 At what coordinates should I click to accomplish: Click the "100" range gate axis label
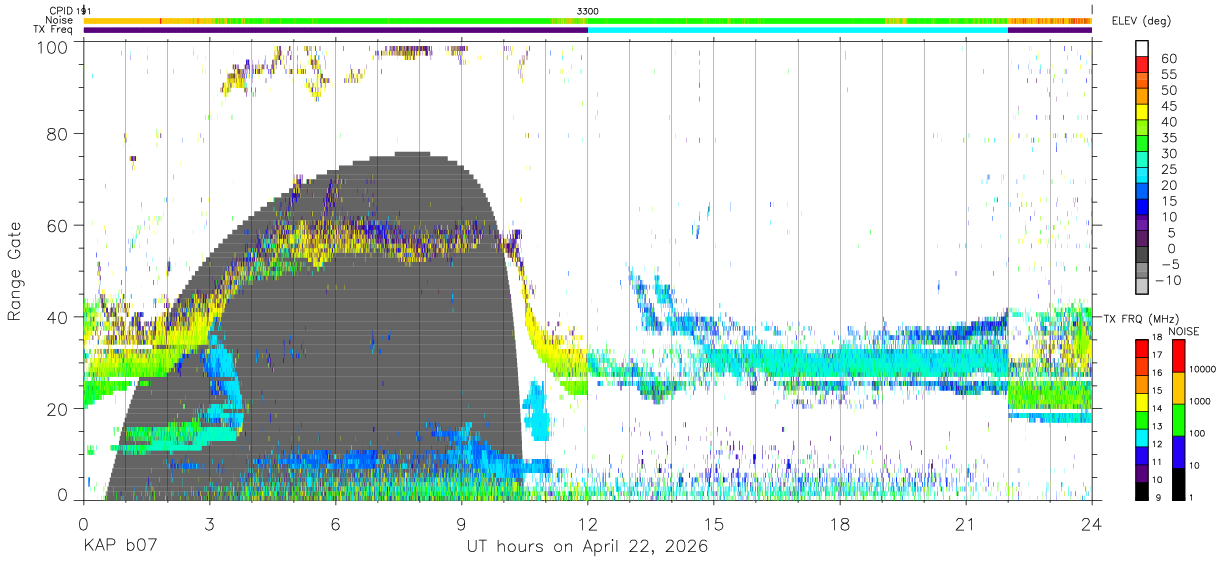coord(54,46)
